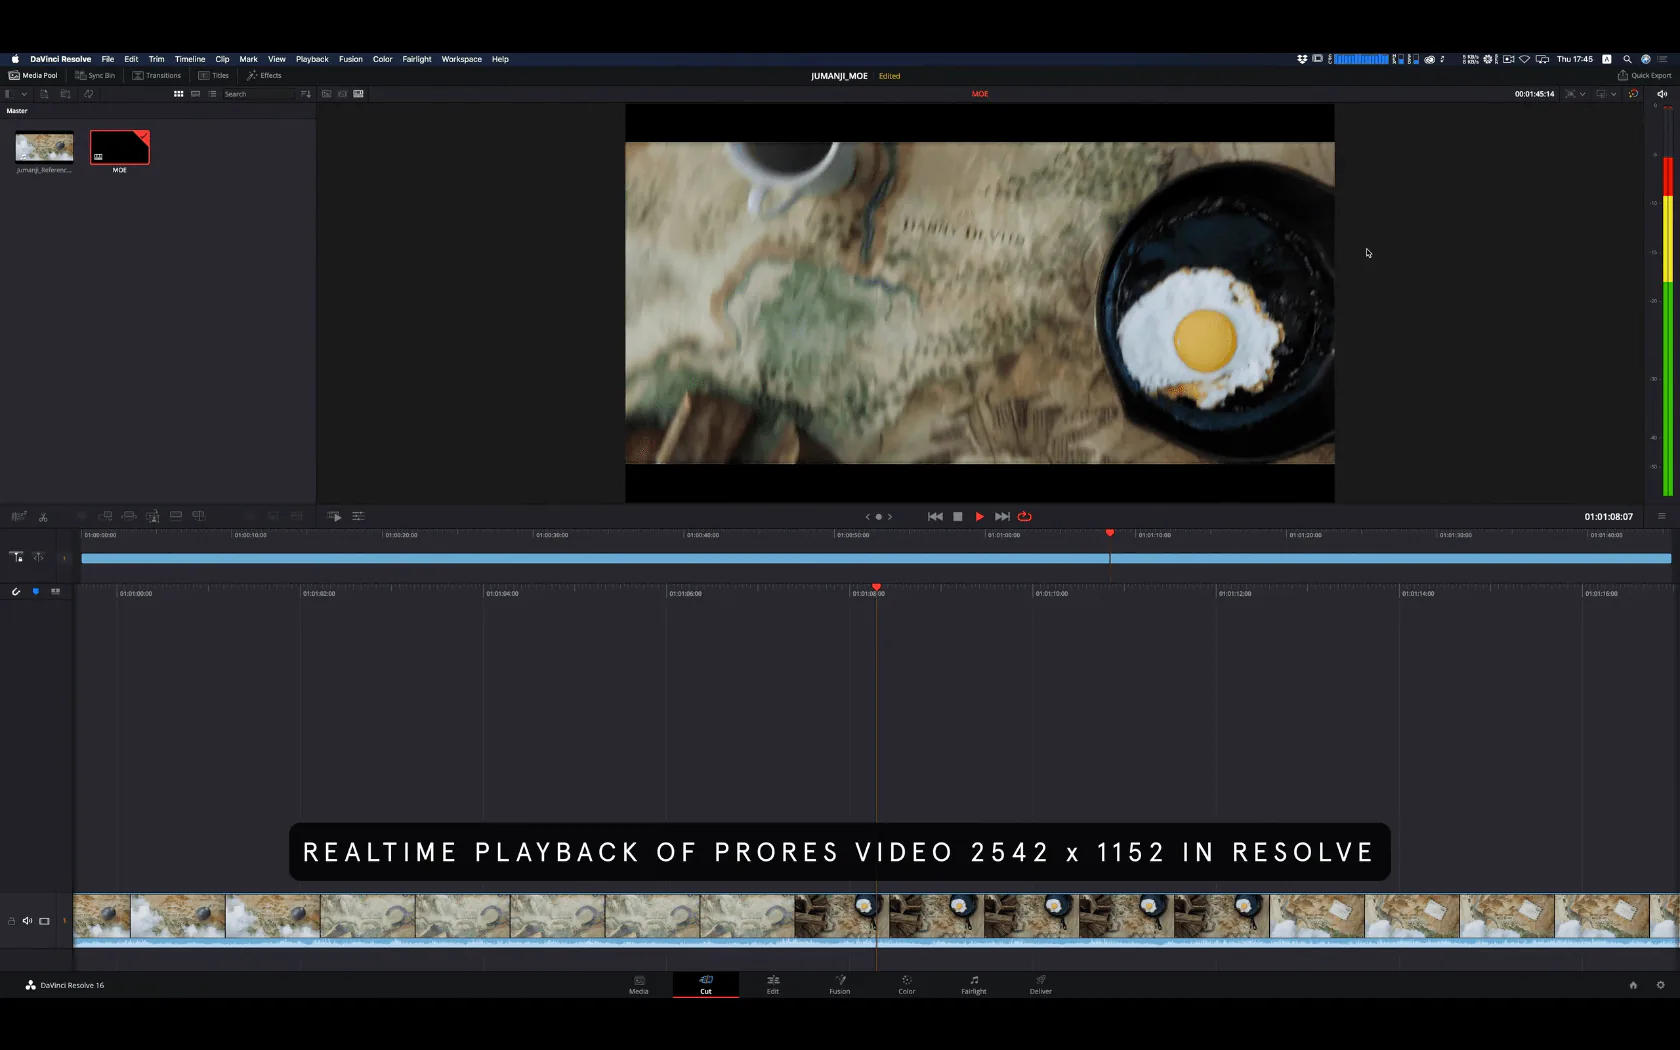Open the Playback menu

tap(312, 59)
